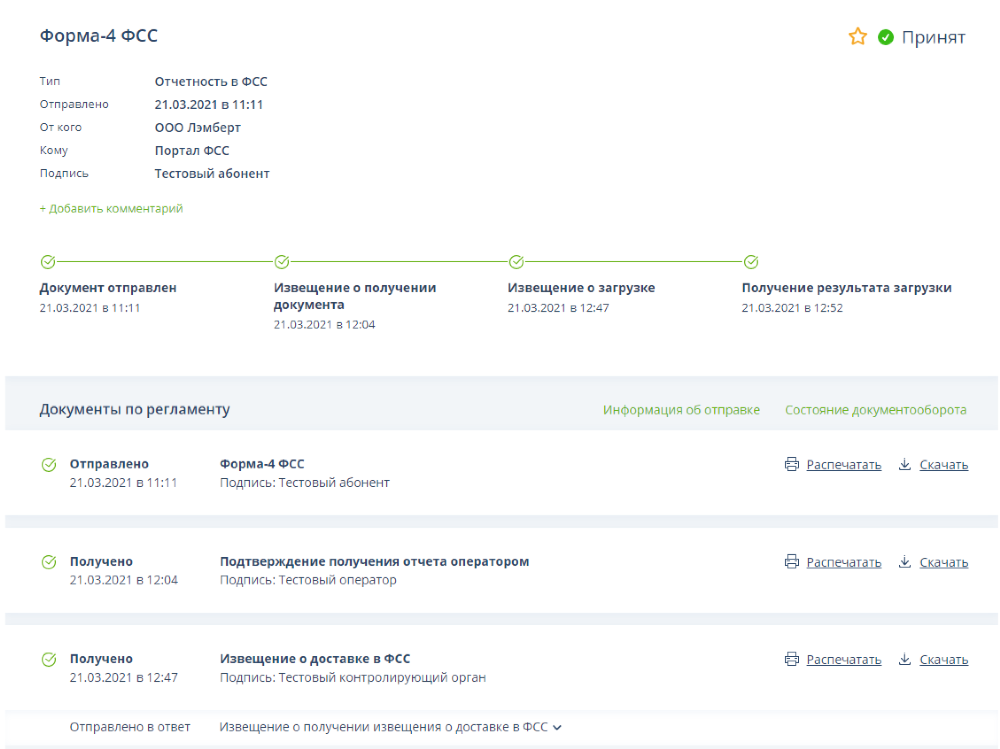
Task: Click Распечатать link for Форма-4 ФСС
Action: pyautogui.click(x=844, y=465)
